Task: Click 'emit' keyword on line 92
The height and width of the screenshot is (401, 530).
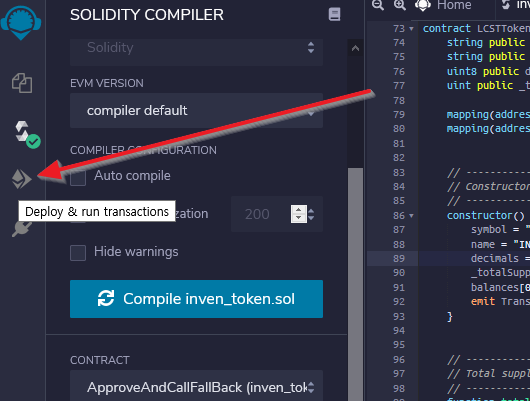Action: point(483,301)
